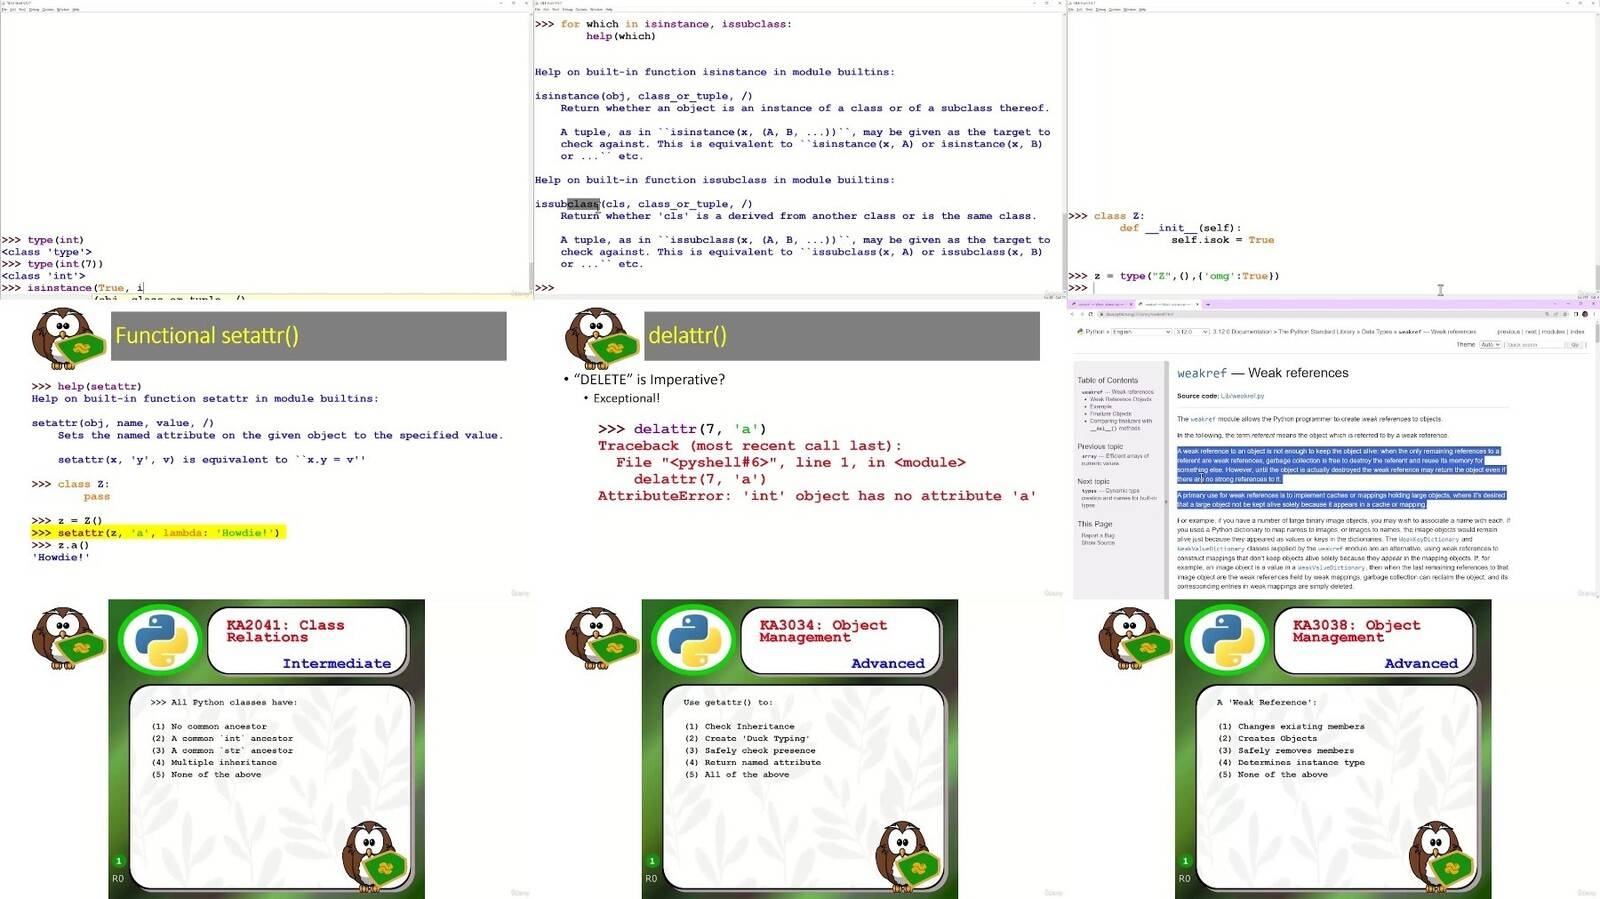The image size is (1600, 899).
Task: Open the index link in docs header
Action: pos(1577,332)
